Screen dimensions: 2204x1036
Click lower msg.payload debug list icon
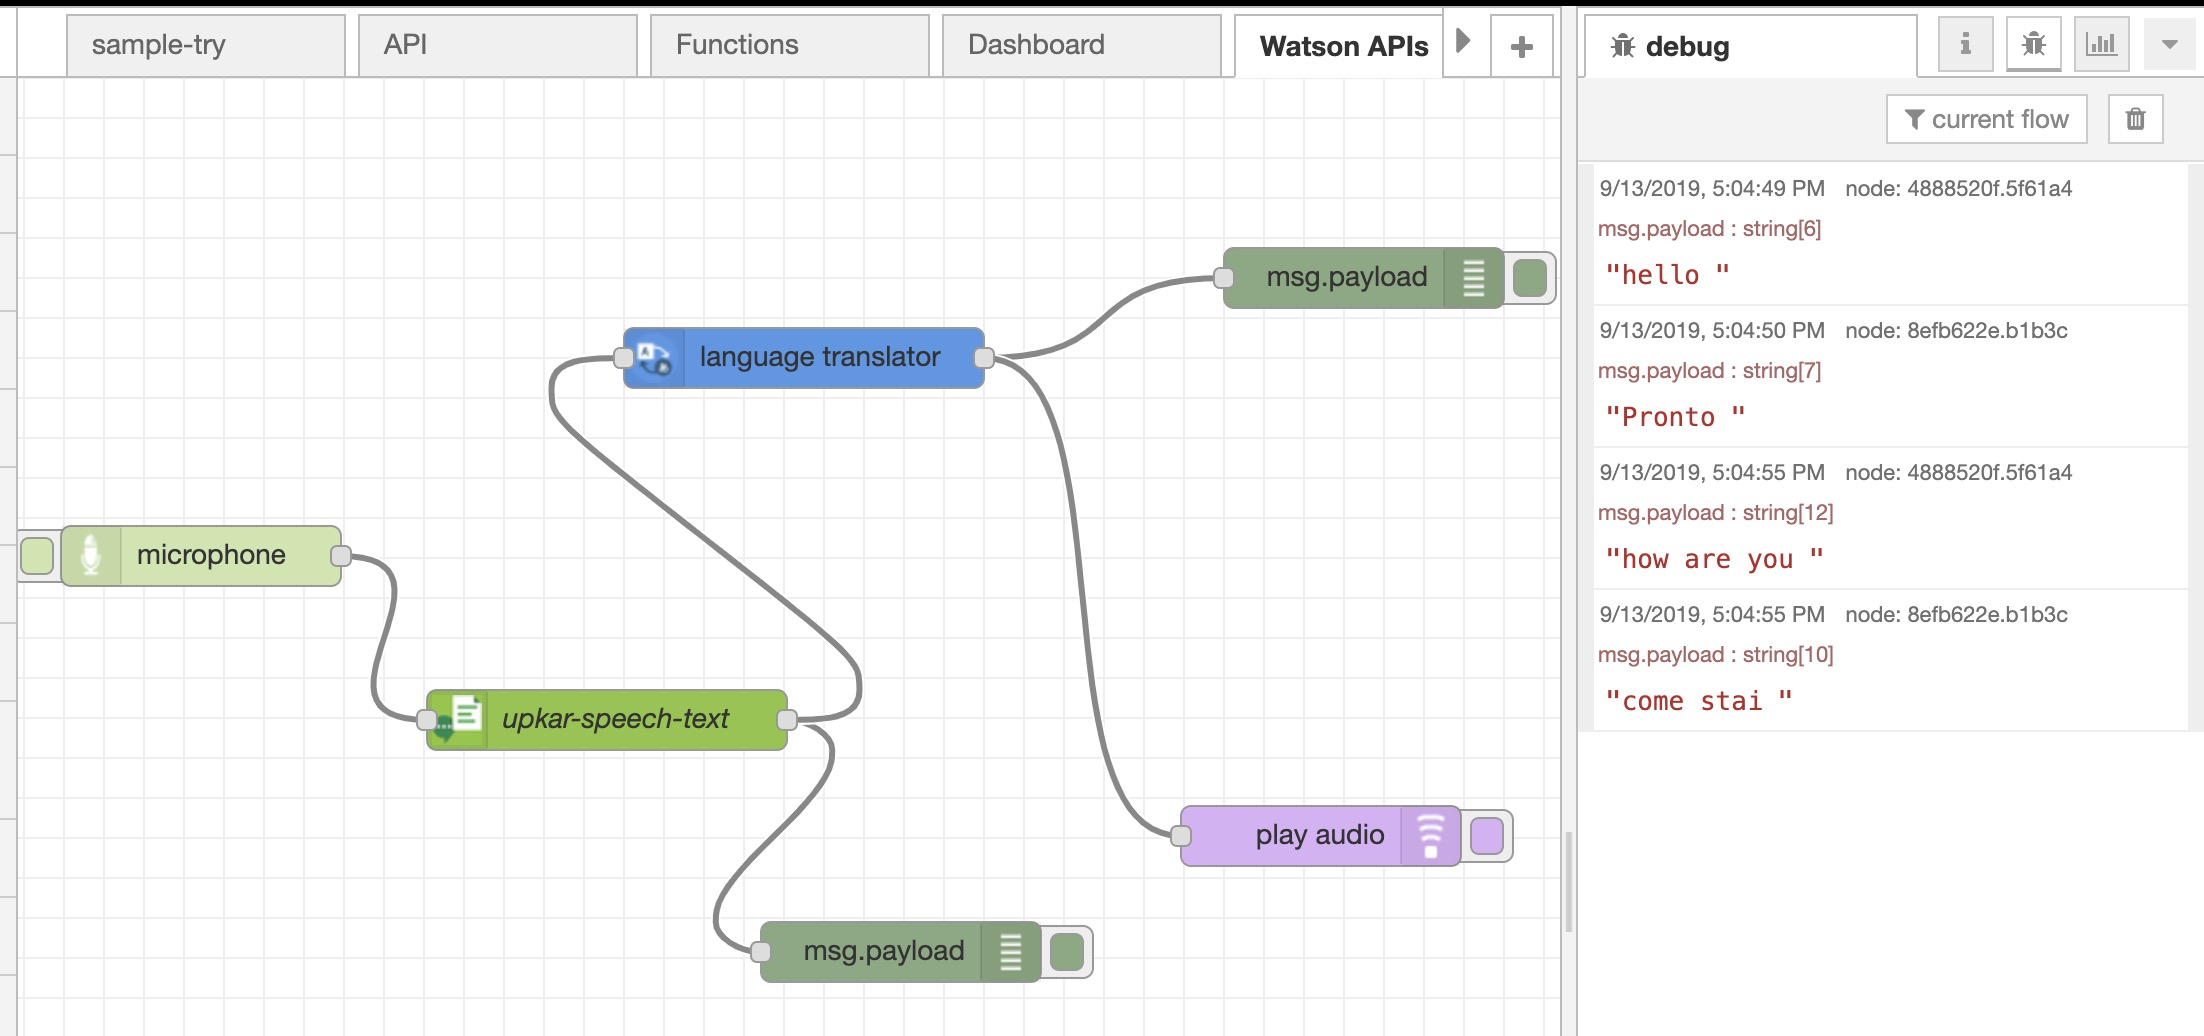[x=1010, y=952]
